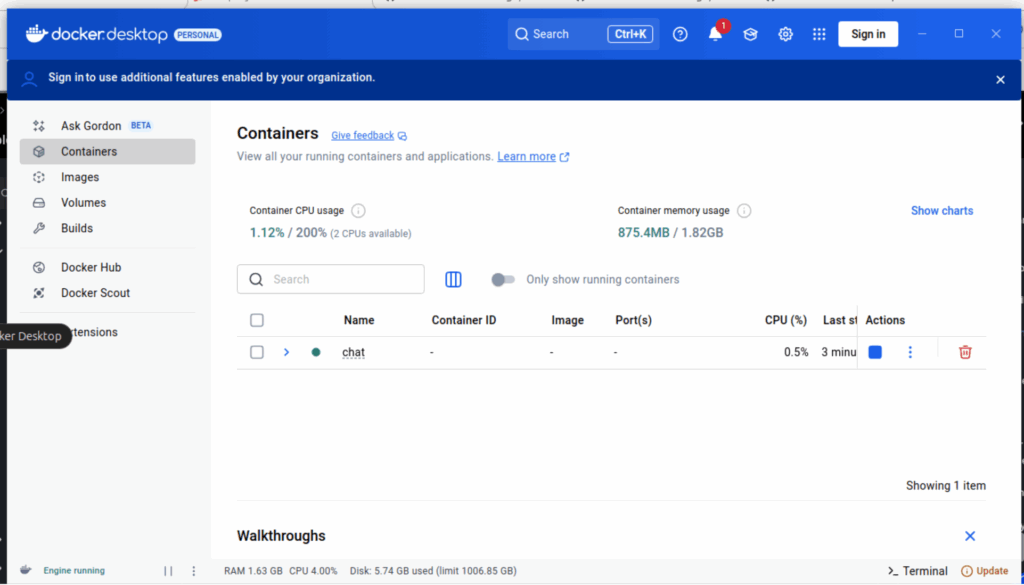Click the Image column header

pyautogui.click(x=568, y=320)
